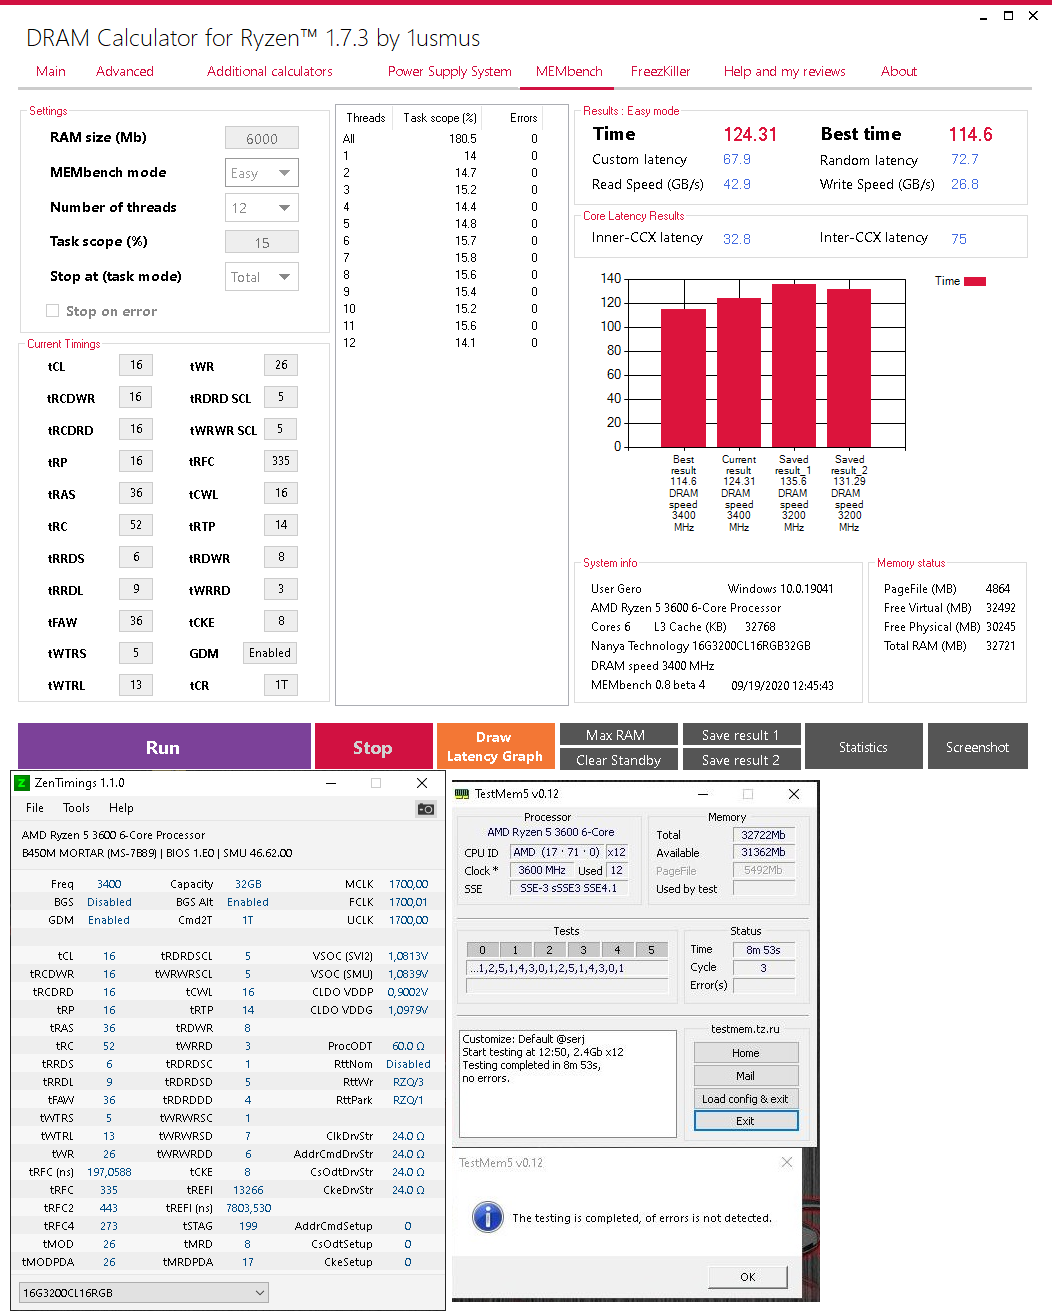Viewport: 1052px width, 1312px height.
Task: Click the Max RAM button
Action: [x=619, y=735]
